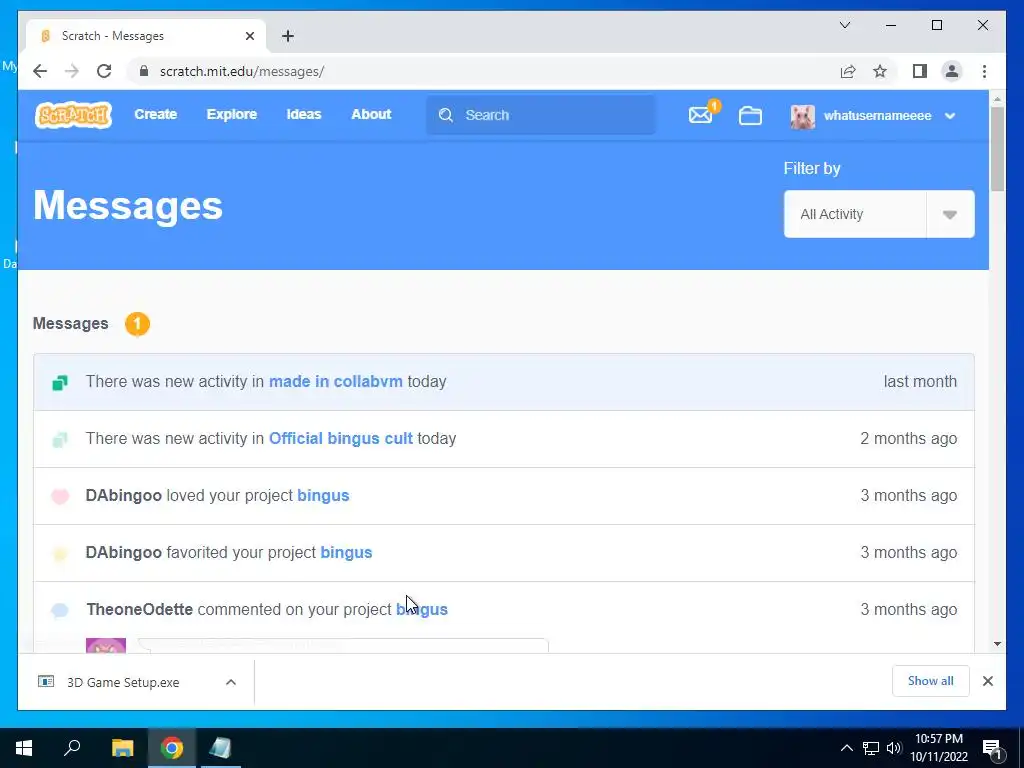Image resolution: width=1024 pixels, height=768 pixels.
Task: Click the star icon beside DAbingoo favorited
Action: (x=60, y=554)
